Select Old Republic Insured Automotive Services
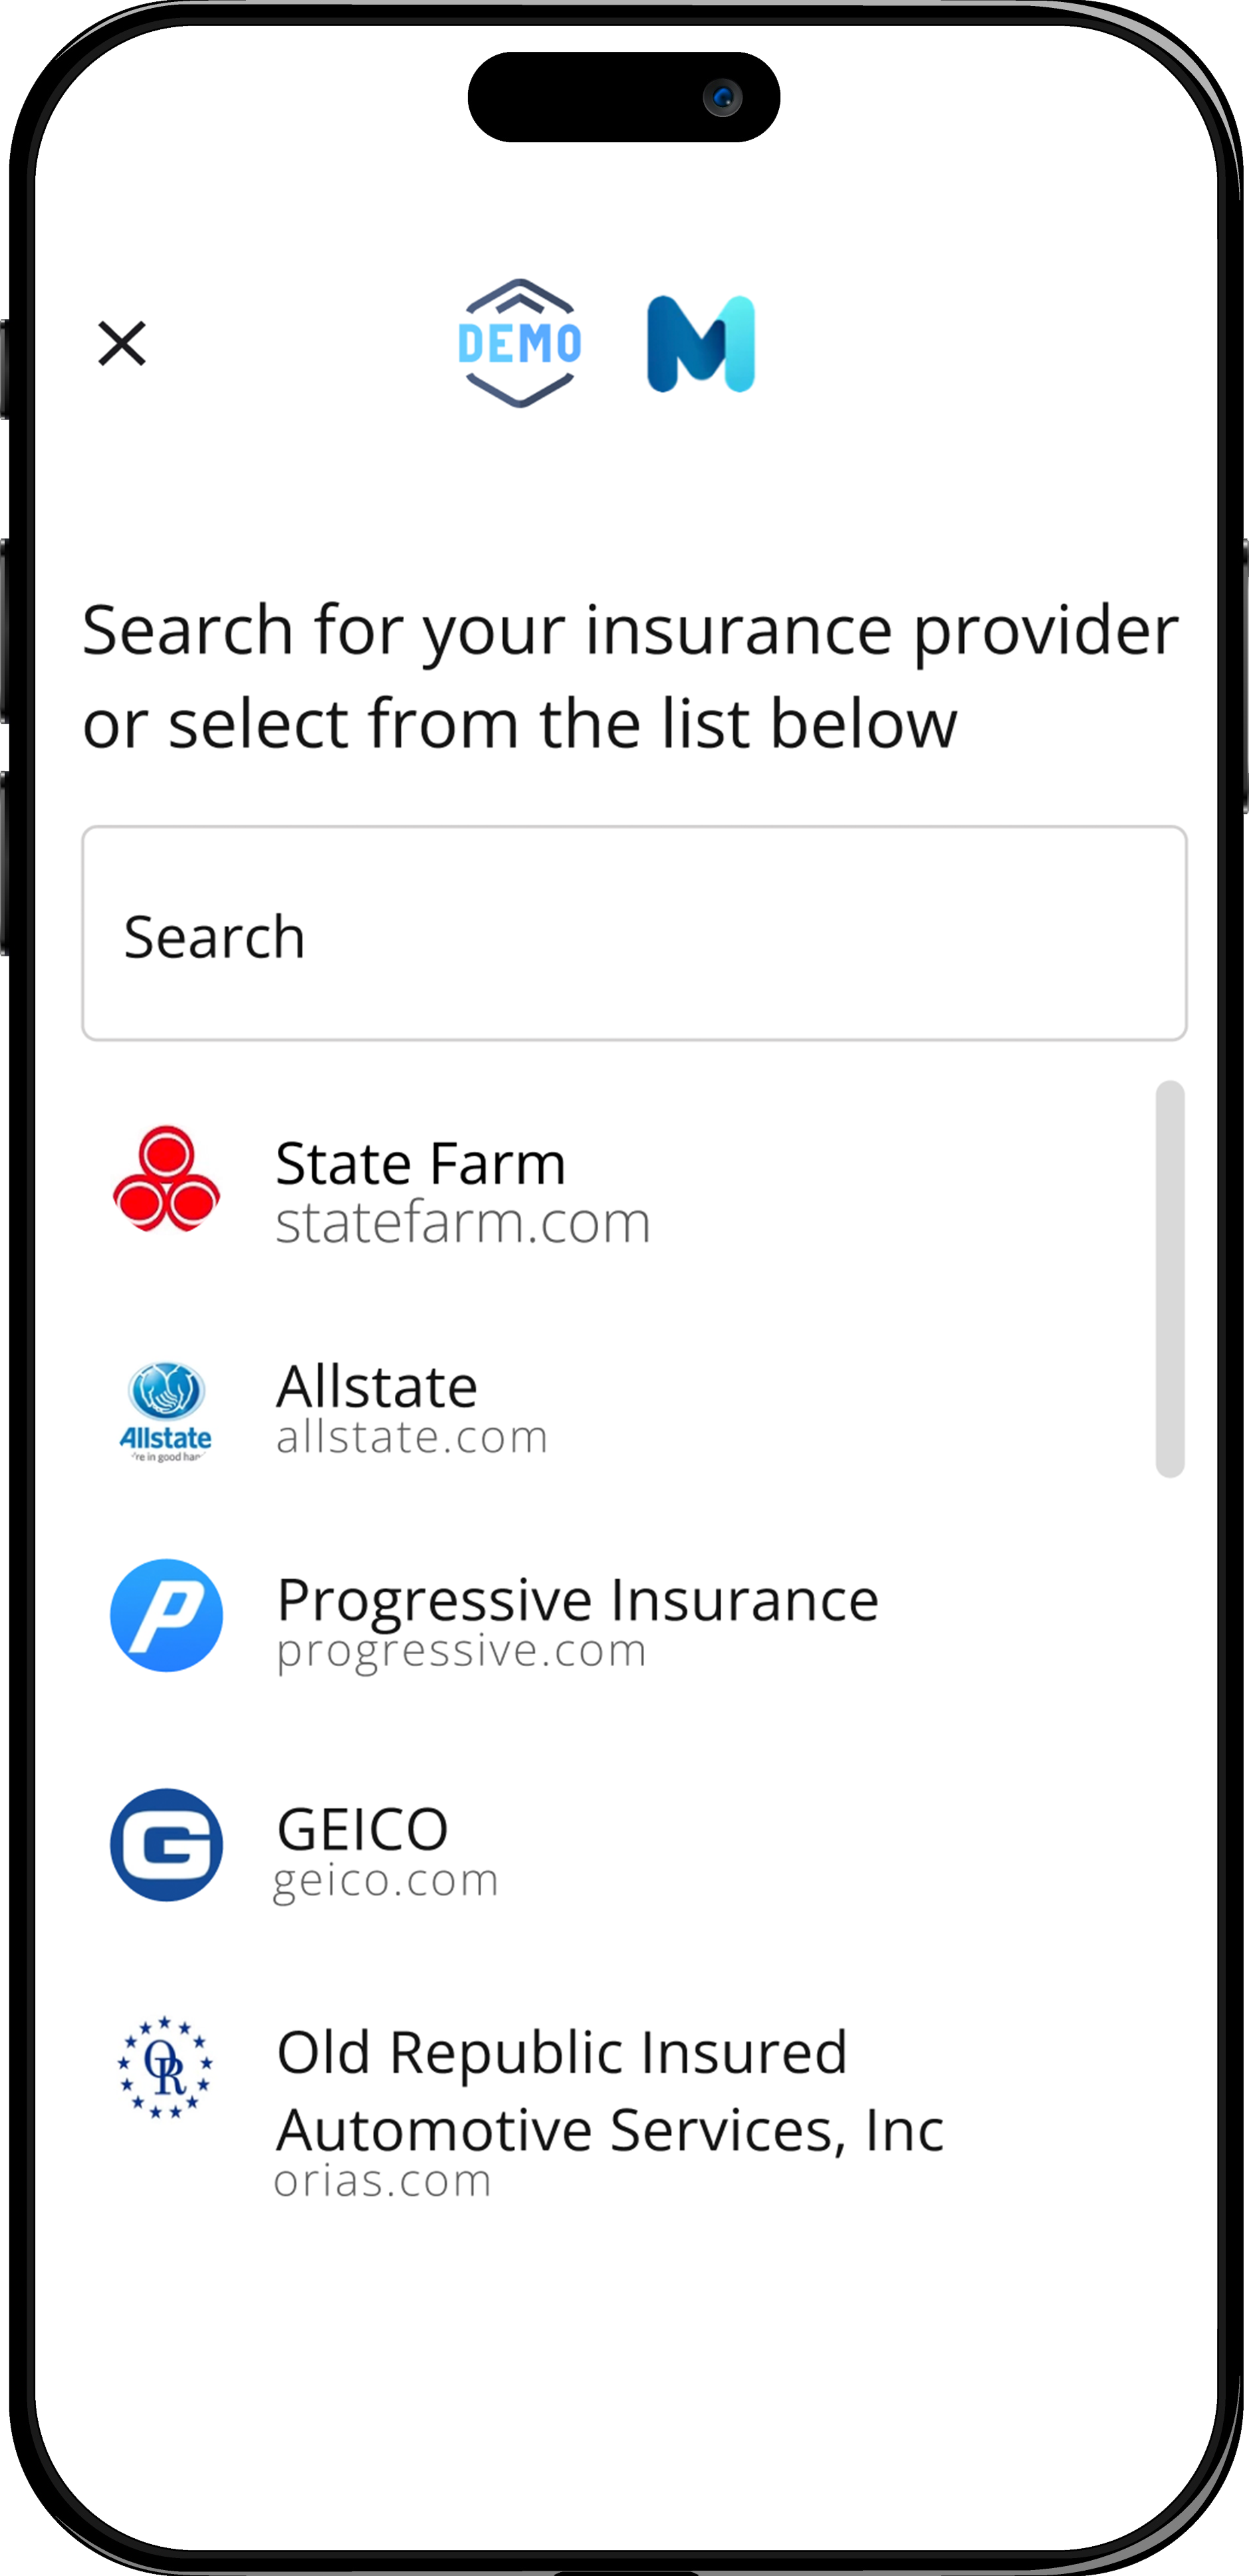 pyautogui.click(x=609, y=2090)
